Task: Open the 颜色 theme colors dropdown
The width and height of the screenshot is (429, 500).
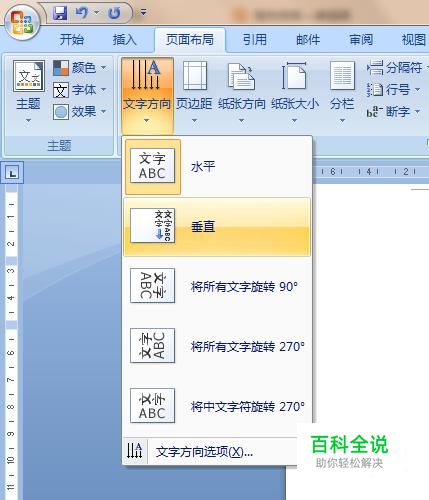Action: pyautogui.click(x=80, y=68)
